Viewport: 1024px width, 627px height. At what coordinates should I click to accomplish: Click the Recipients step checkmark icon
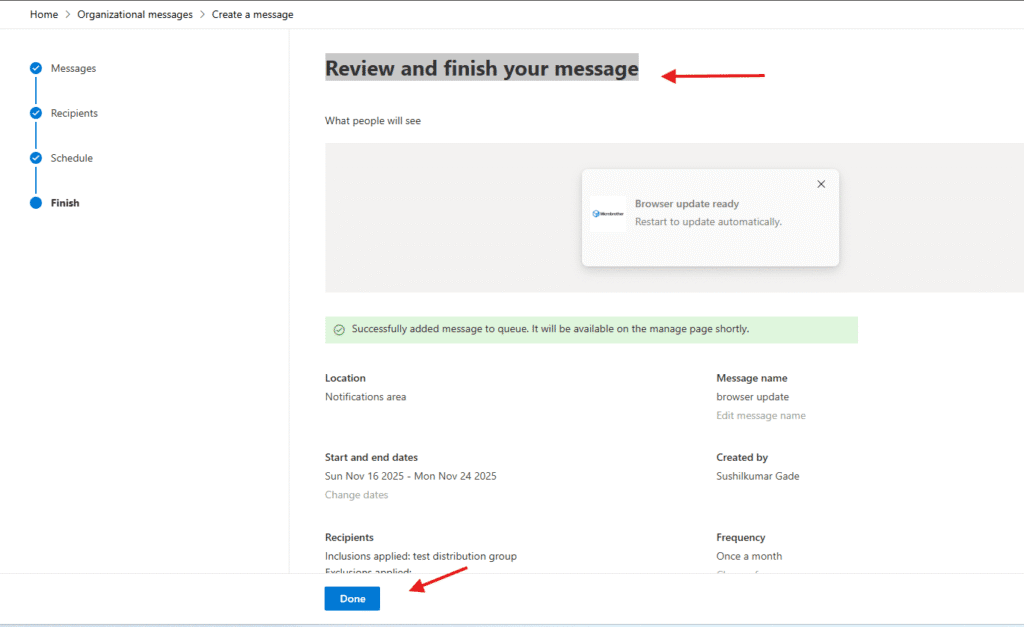tap(36, 113)
